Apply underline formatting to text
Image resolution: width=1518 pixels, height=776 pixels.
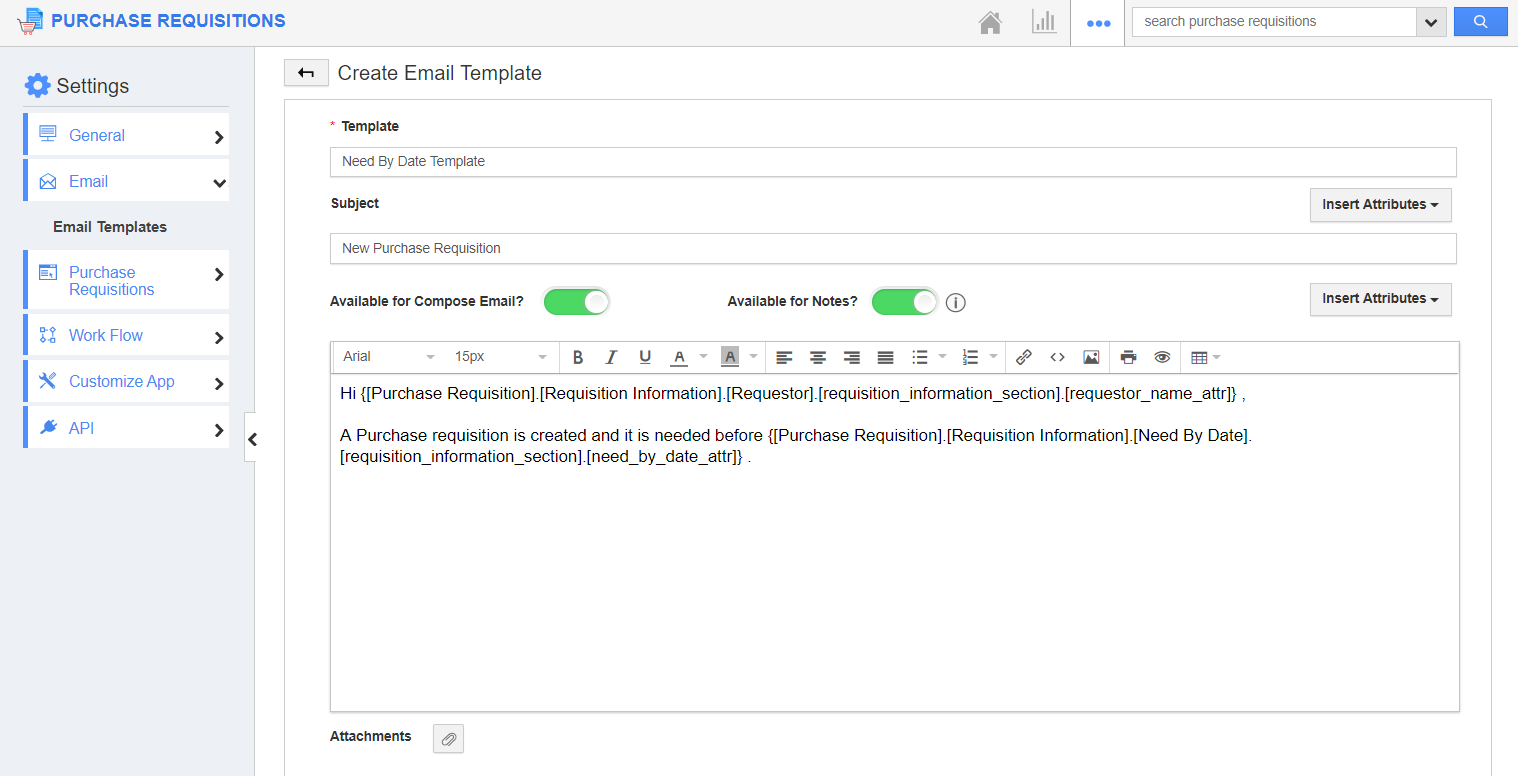(x=645, y=357)
